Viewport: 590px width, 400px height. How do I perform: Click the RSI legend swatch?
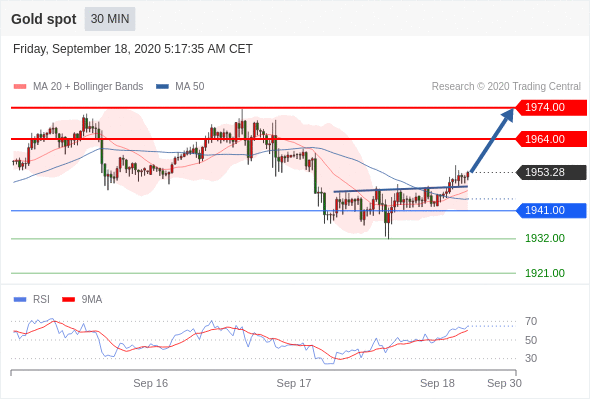point(20,300)
